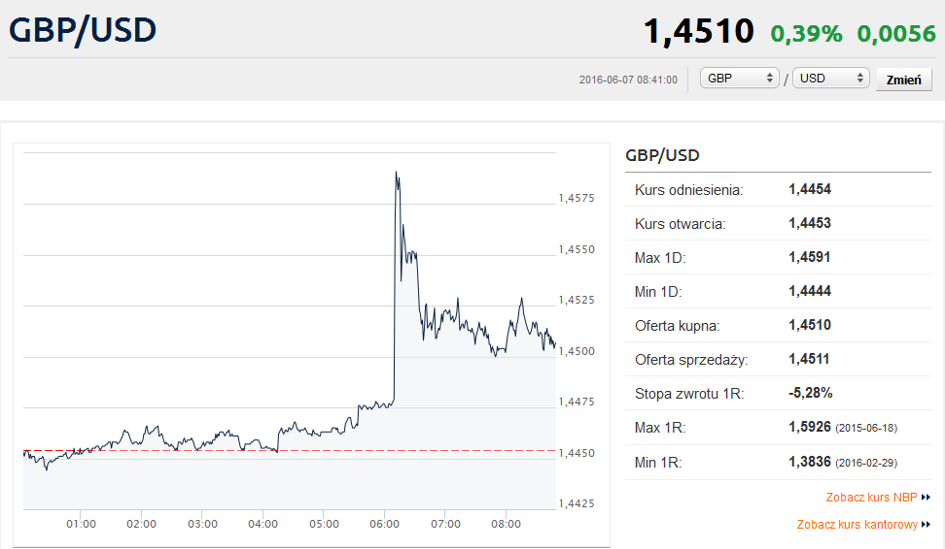Click the double-arrow icon beside Zobacz kurs kantorowy
Viewport: 945px width, 549px height.
pyautogui.click(x=926, y=524)
